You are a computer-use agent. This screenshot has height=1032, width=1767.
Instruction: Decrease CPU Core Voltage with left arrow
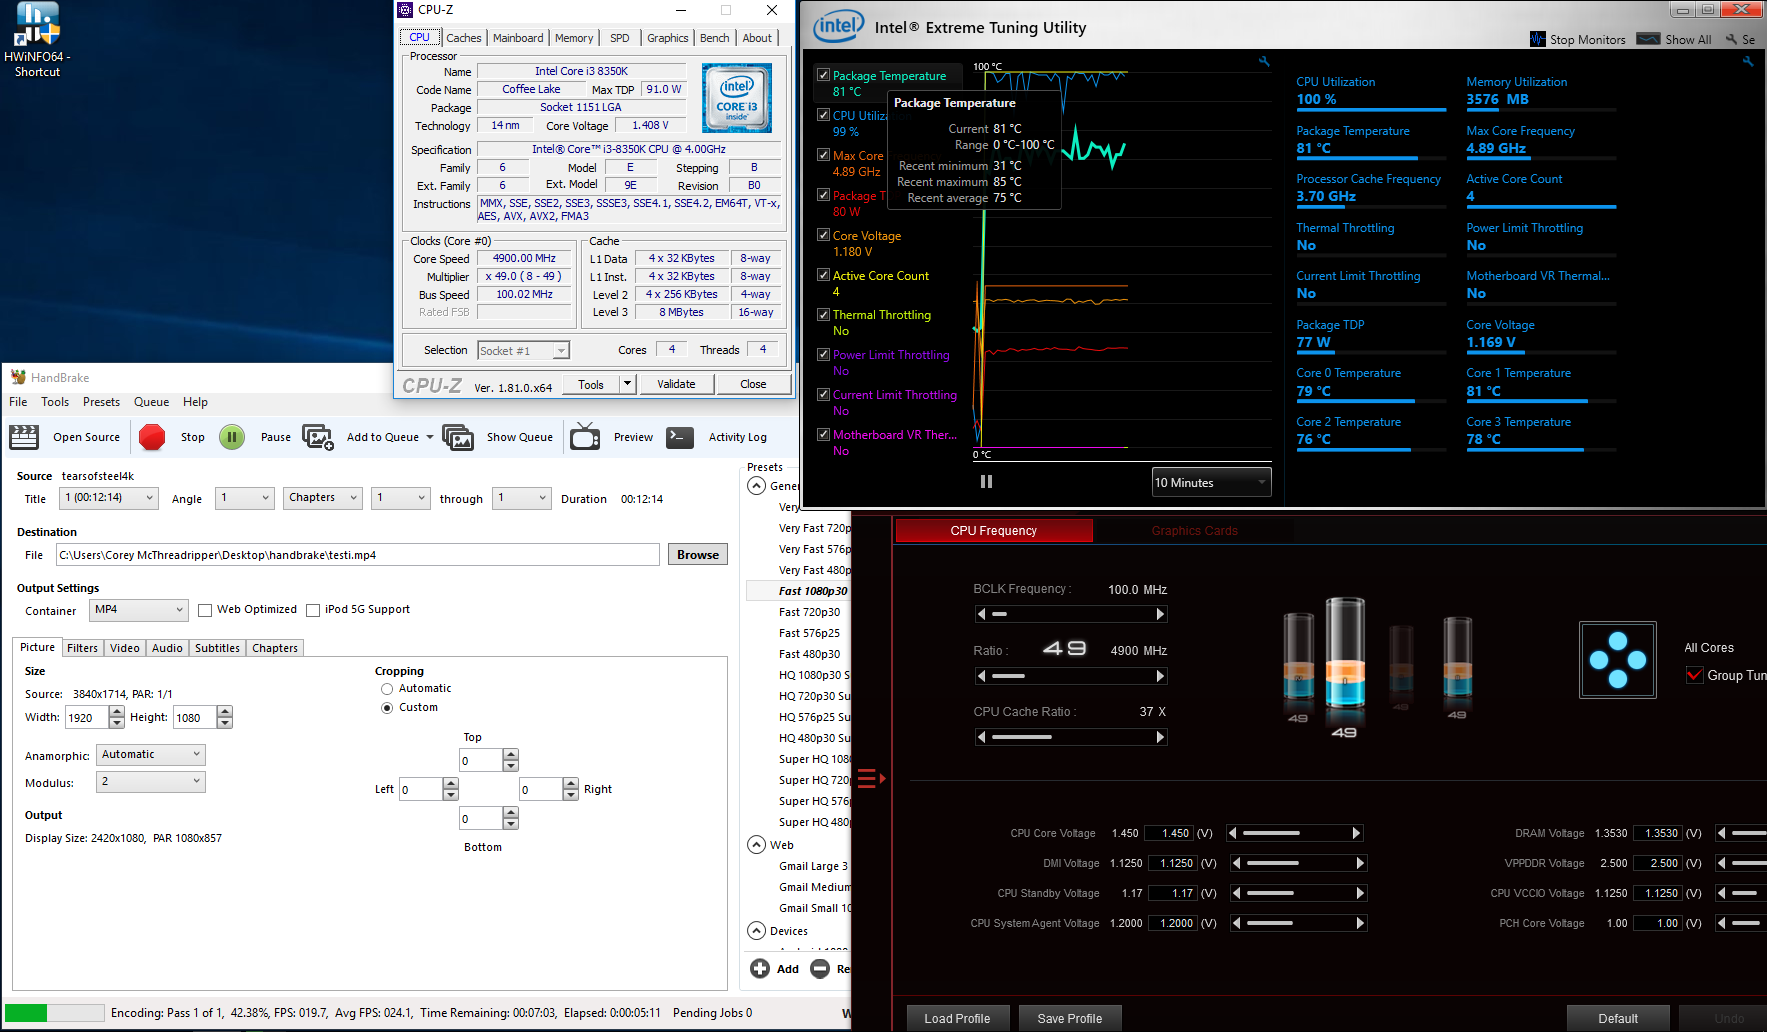(1233, 833)
